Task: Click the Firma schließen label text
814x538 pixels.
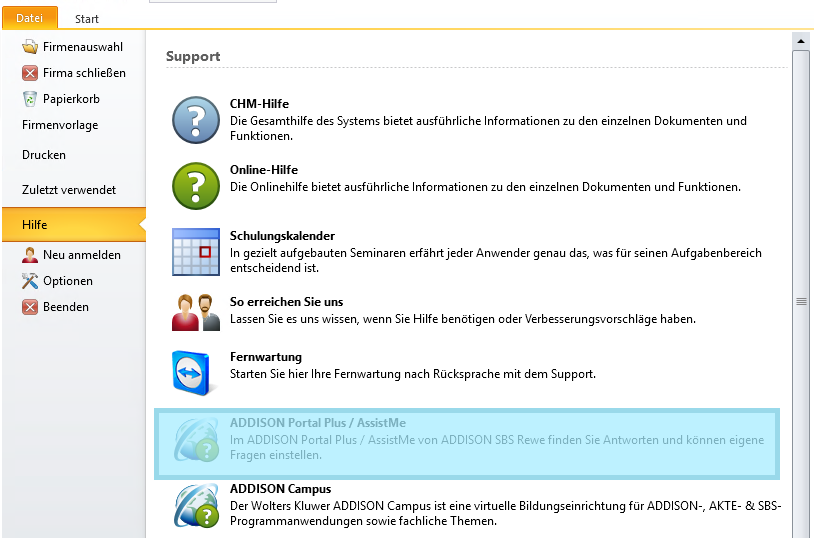Action: pos(84,73)
